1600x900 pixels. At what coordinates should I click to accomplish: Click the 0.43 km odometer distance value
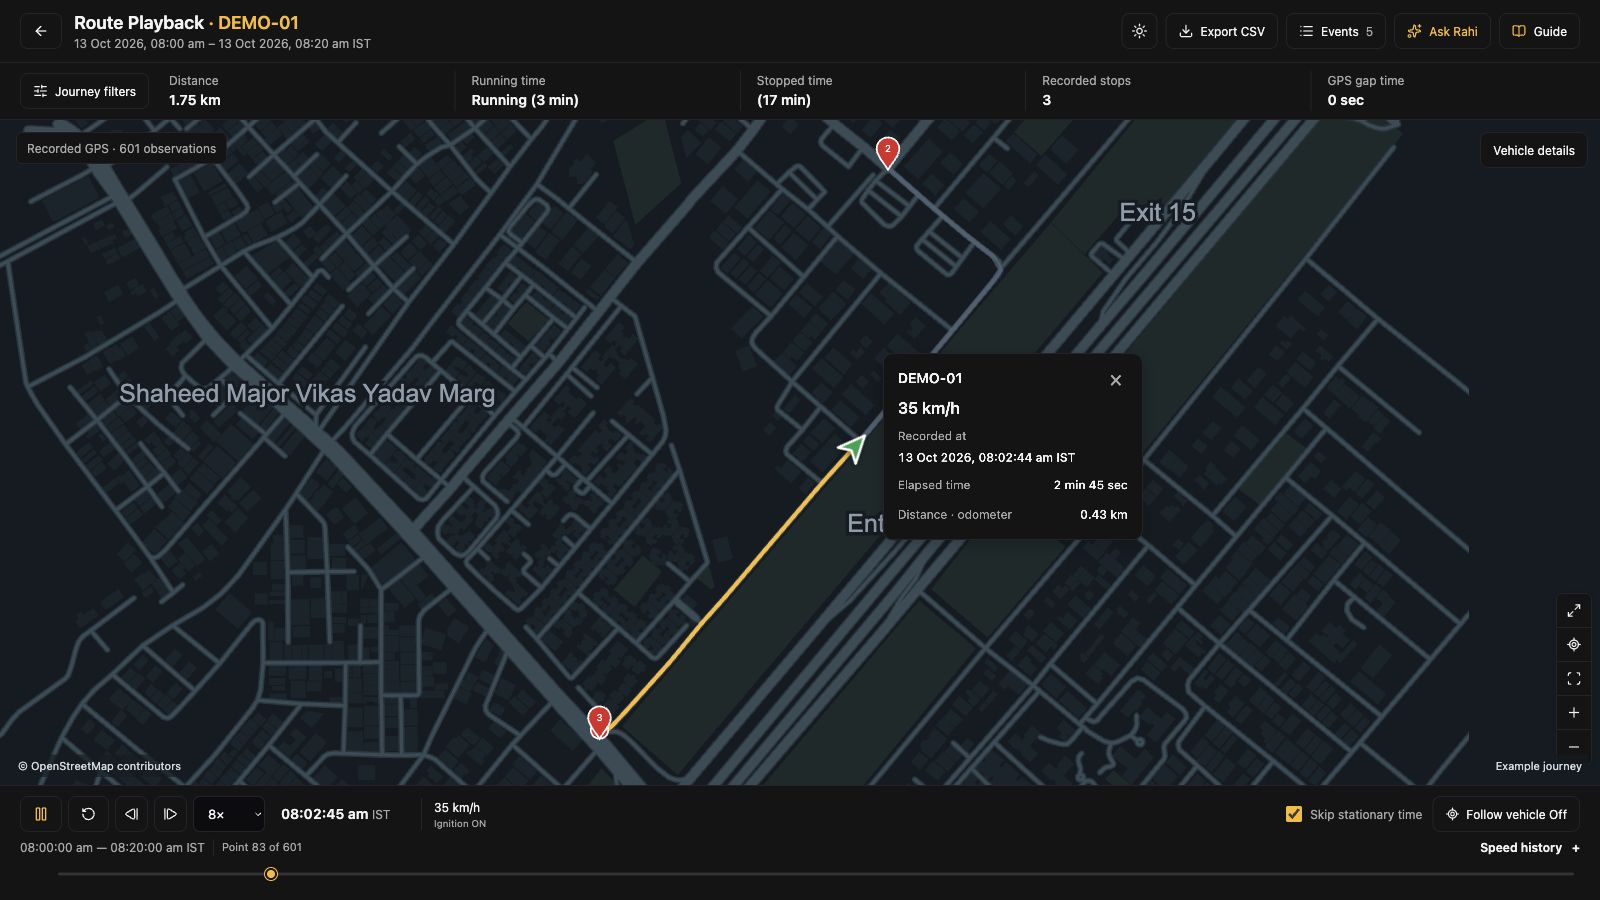(x=1104, y=515)
